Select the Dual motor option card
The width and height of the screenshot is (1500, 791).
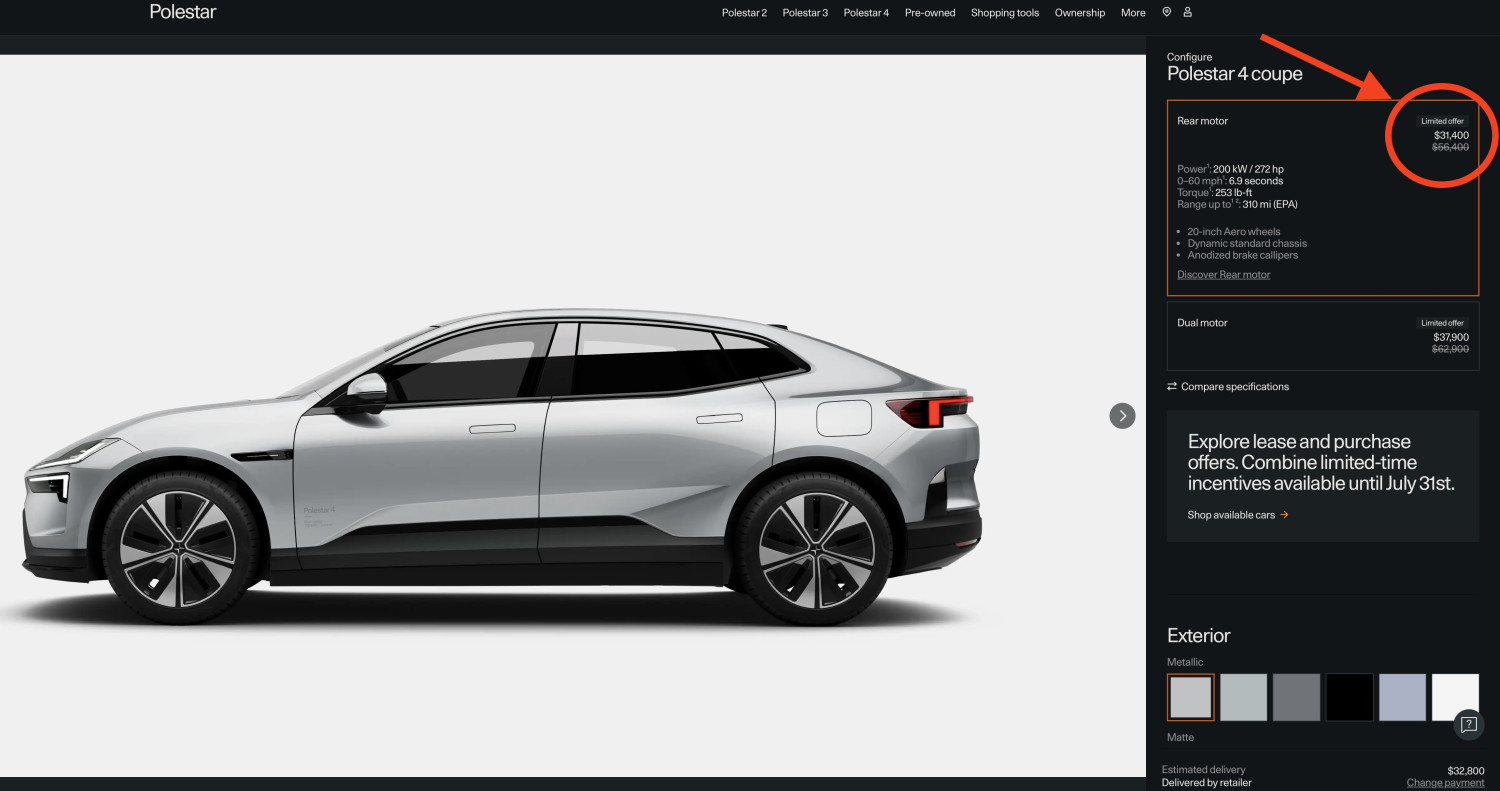point(1323,336)
